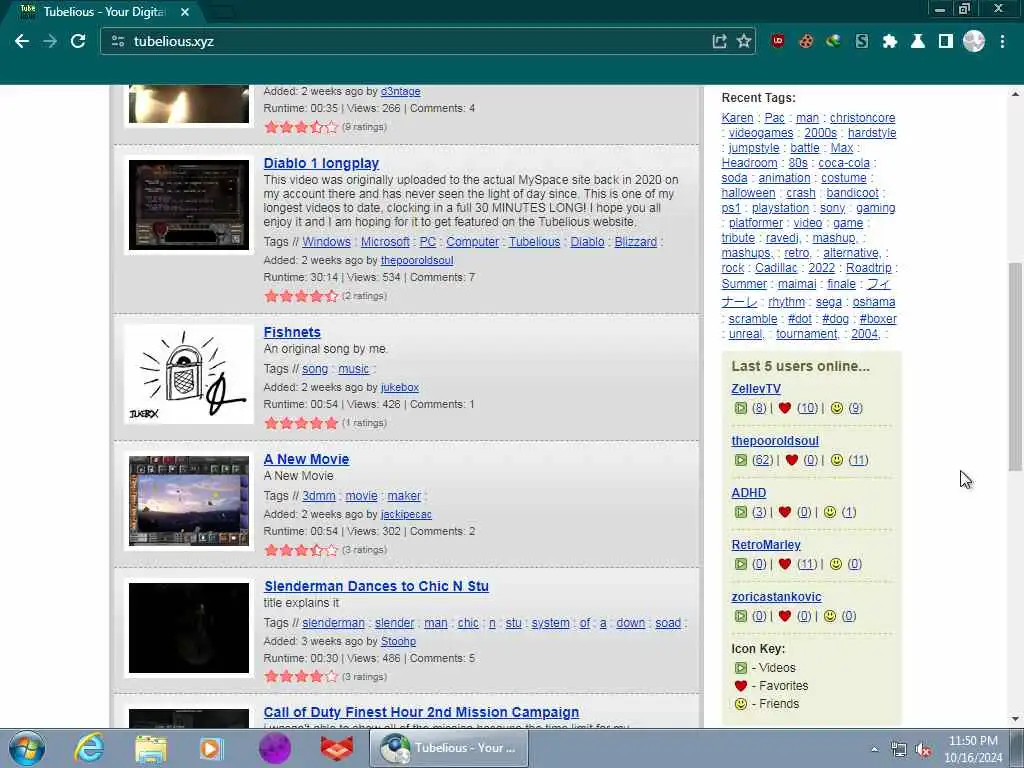Click the Karen tag in Recent Tags
1024x768 pixels.
[737, 118]
